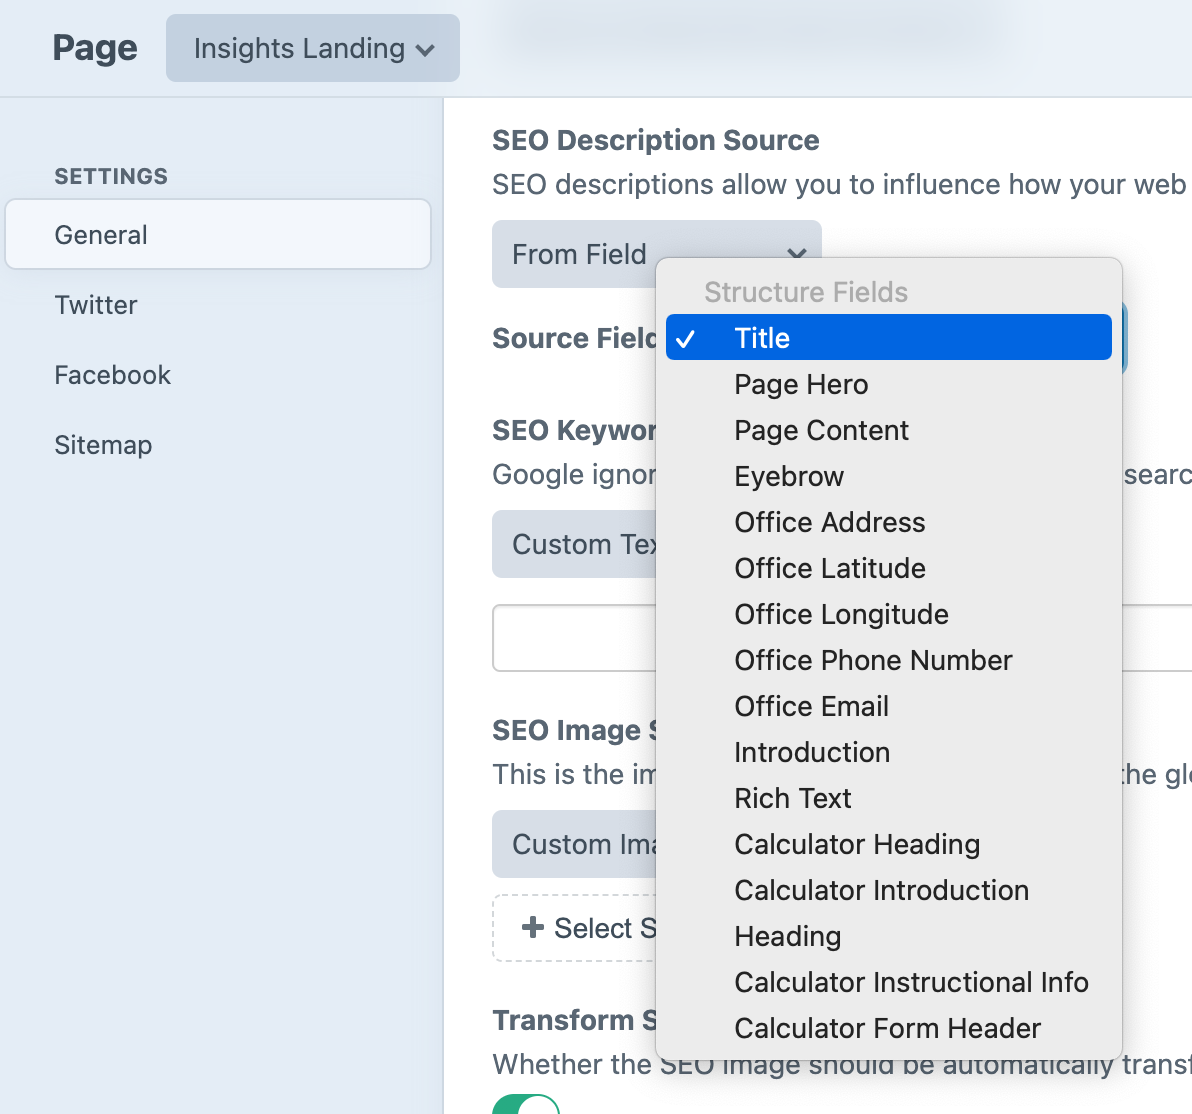
Task: Choose Calculator Form Header option
Action: pos(887,1028)
